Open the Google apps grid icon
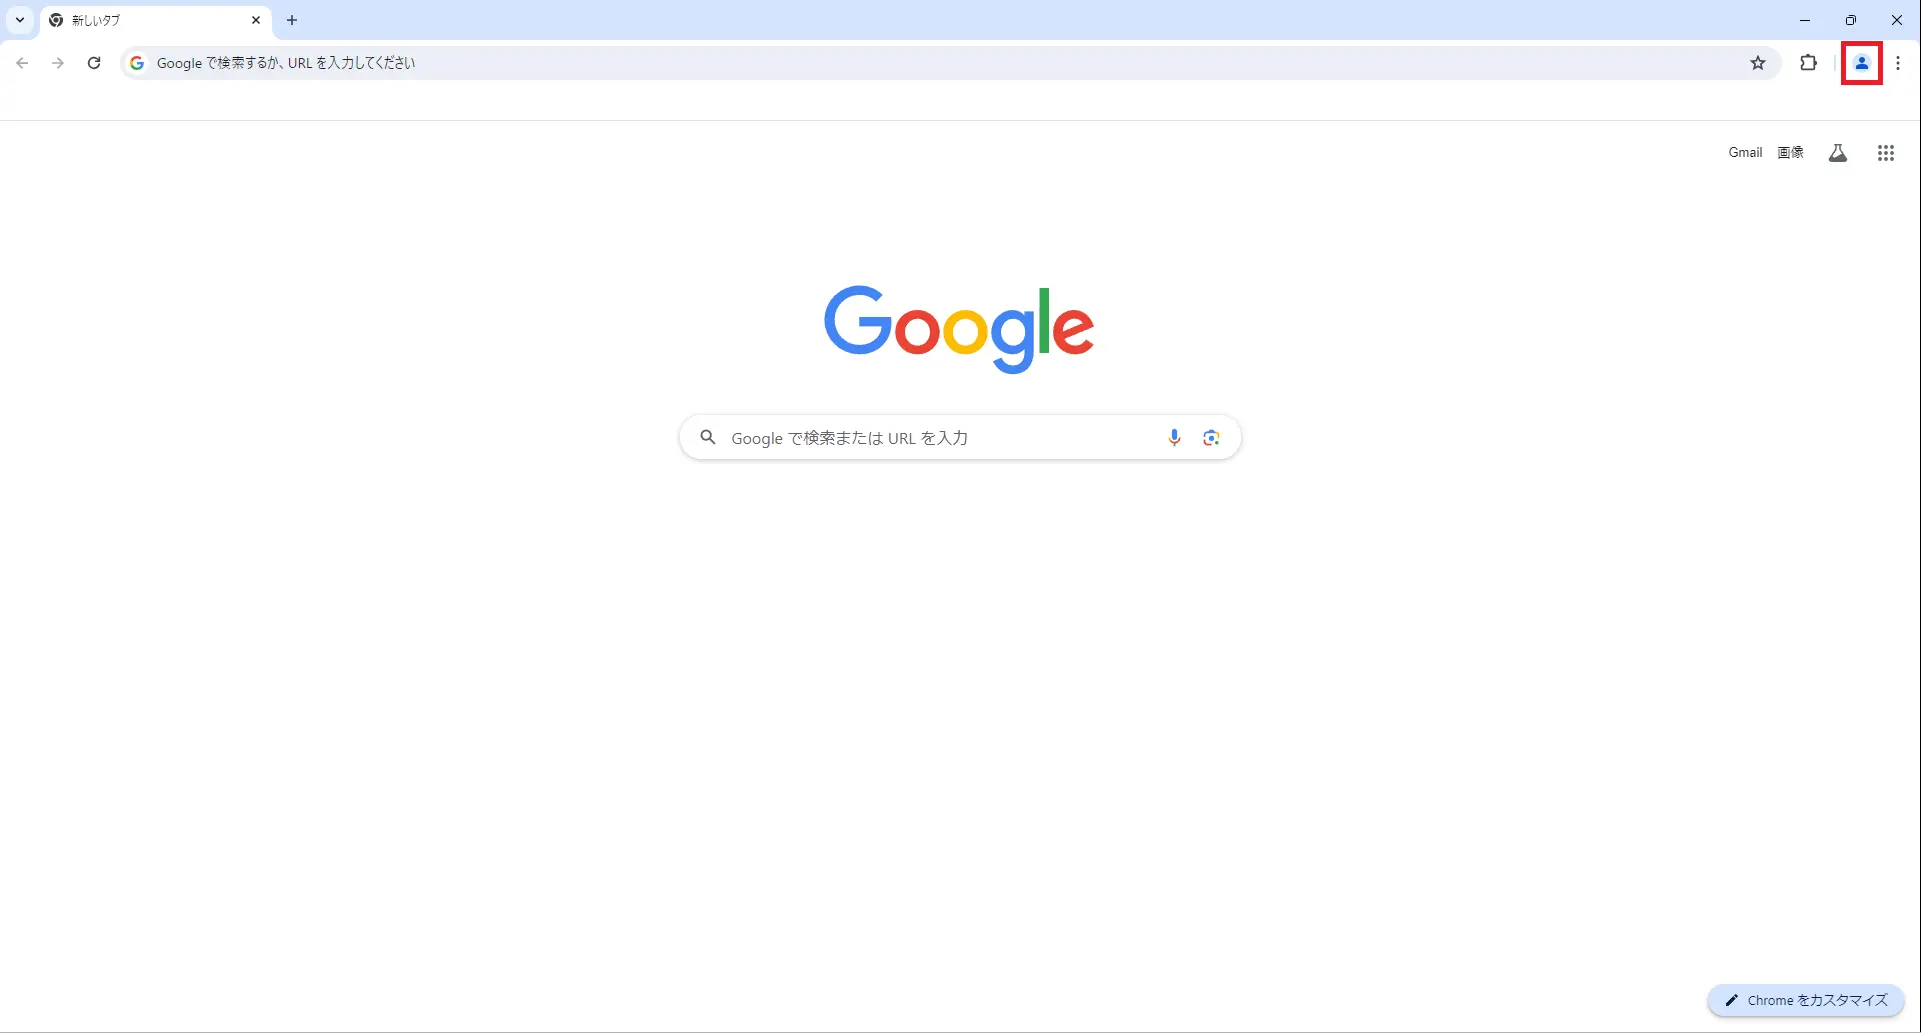 click(x=1885, y=153)
